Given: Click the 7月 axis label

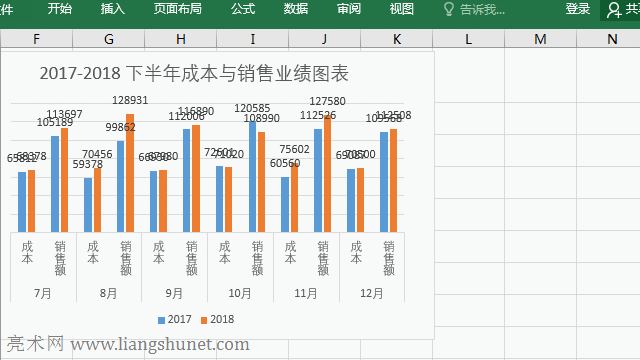Looking at the screenshot, I should coord(43,293).
